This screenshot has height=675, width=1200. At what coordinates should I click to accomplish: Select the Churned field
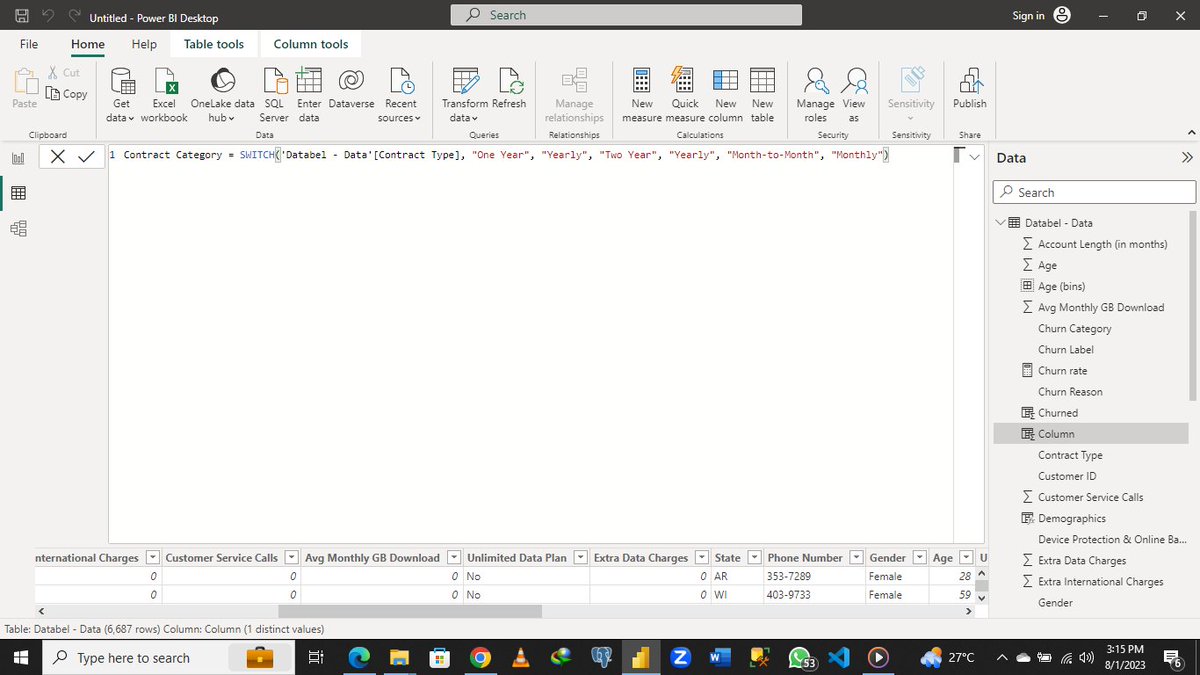coord(1057,412)
